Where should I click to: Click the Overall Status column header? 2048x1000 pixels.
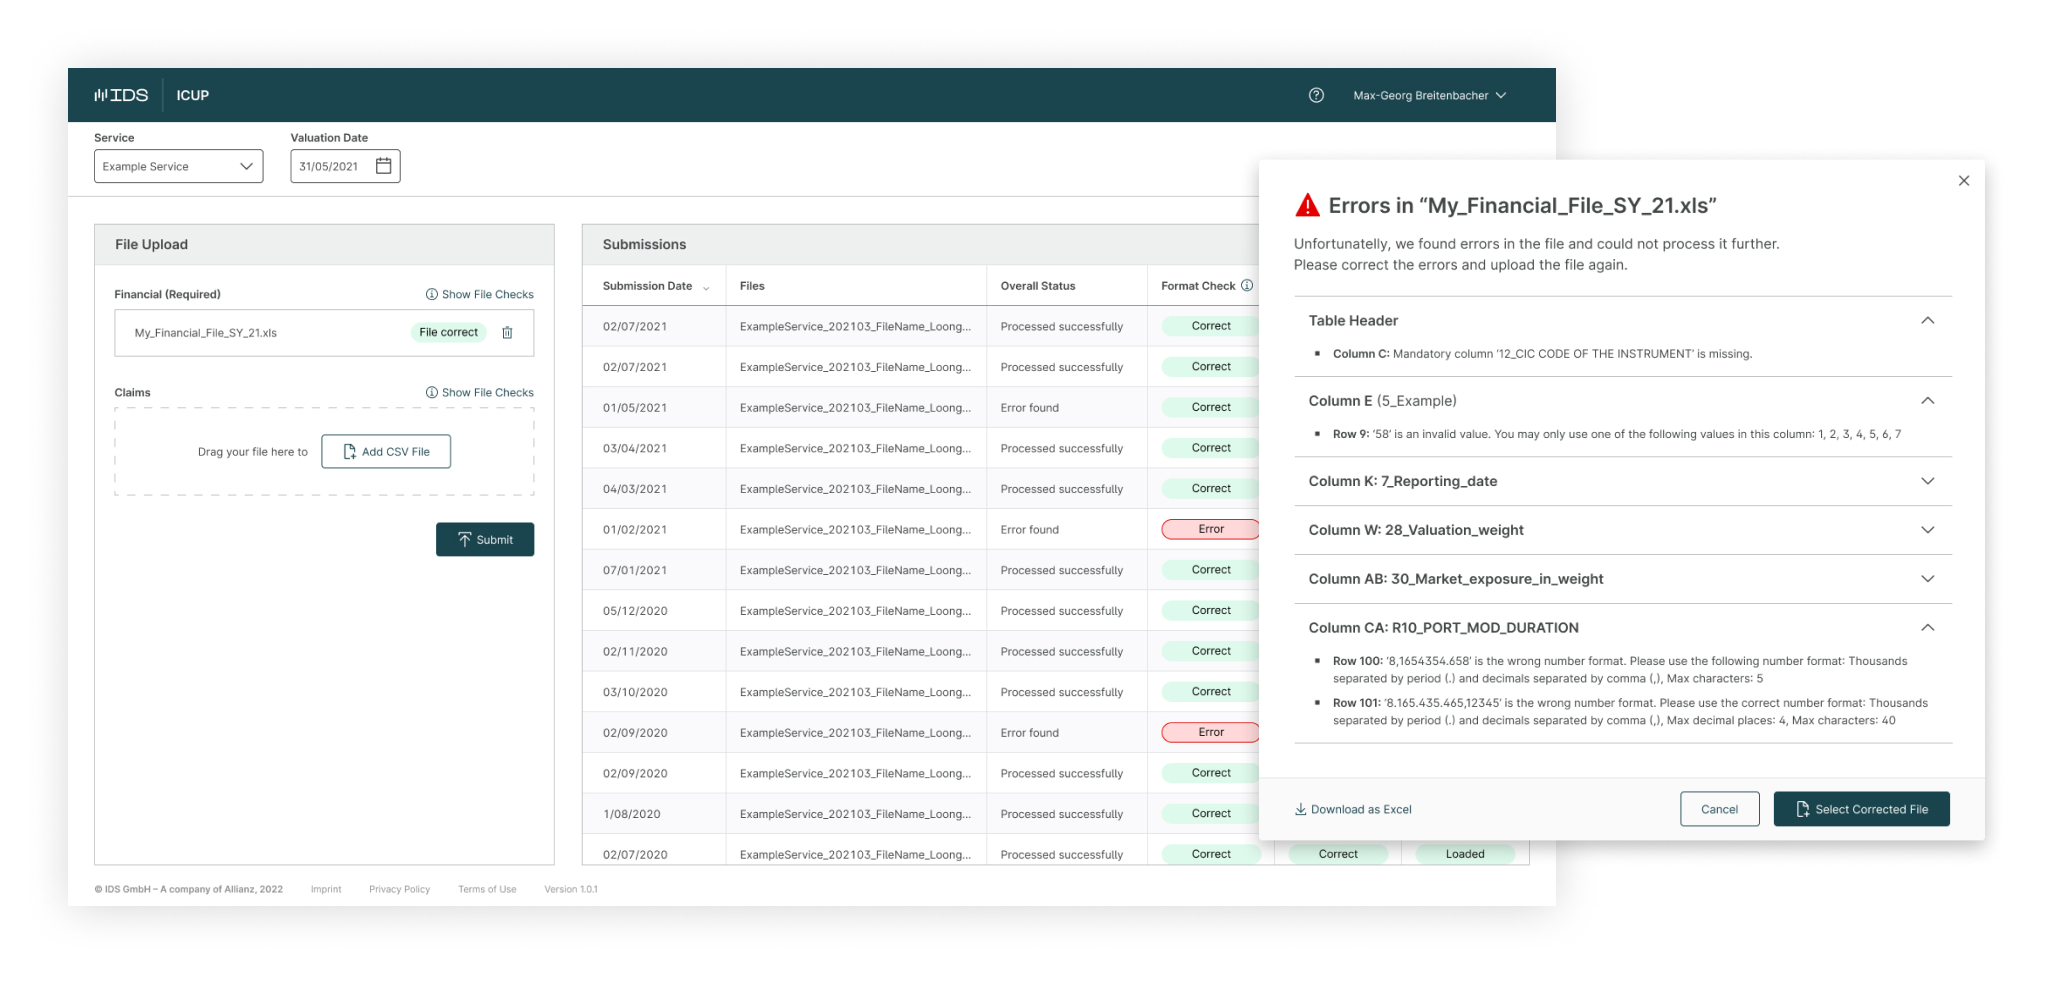coord(1038,286)
